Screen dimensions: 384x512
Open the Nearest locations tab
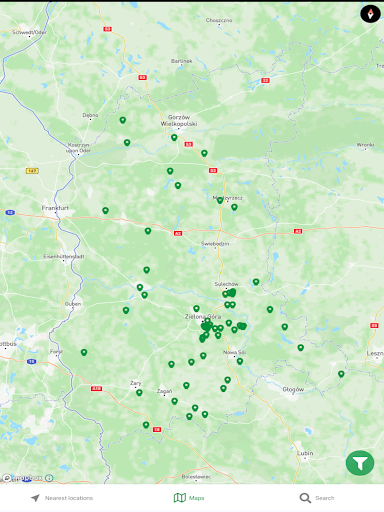click(62, 498)
